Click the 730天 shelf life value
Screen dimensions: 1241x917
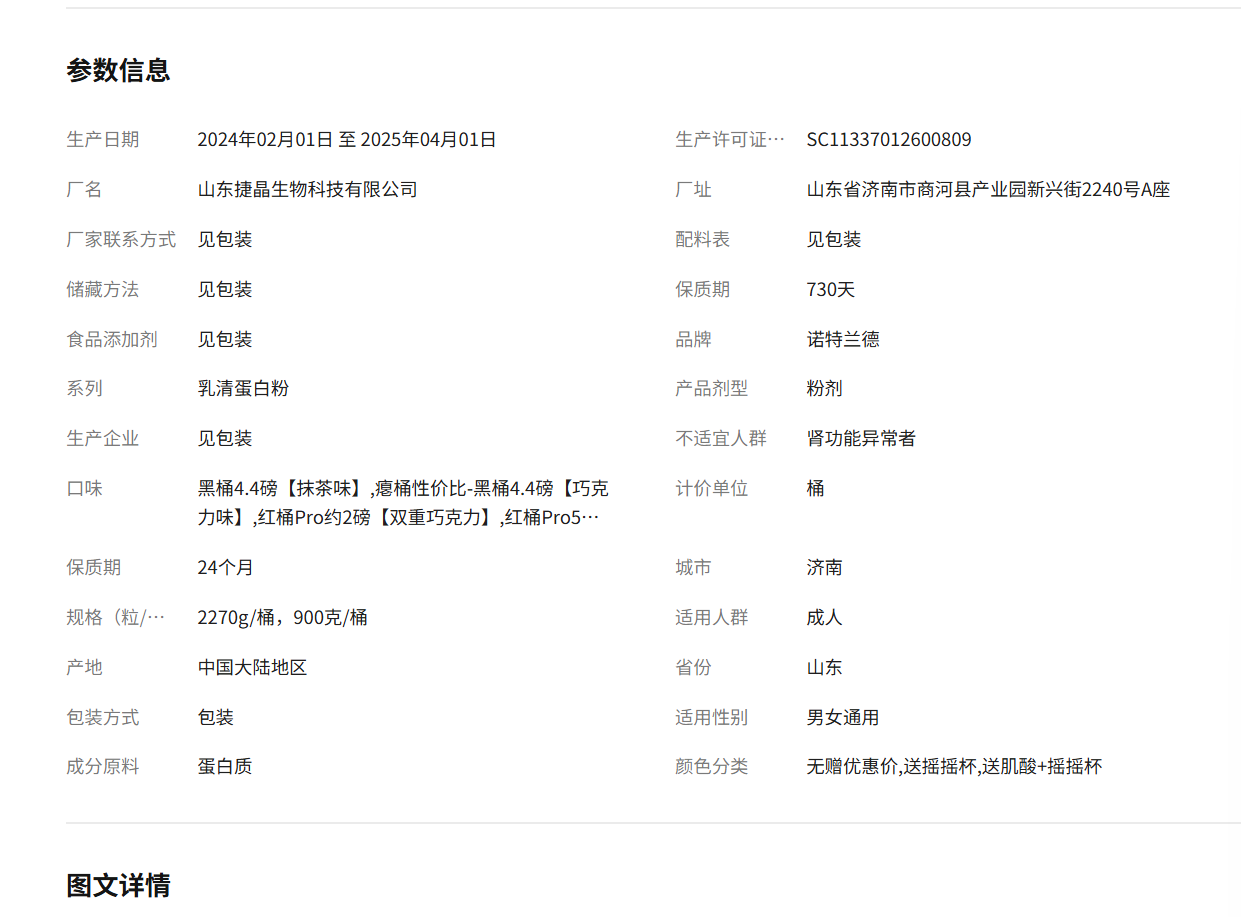[x=831, y=290]
